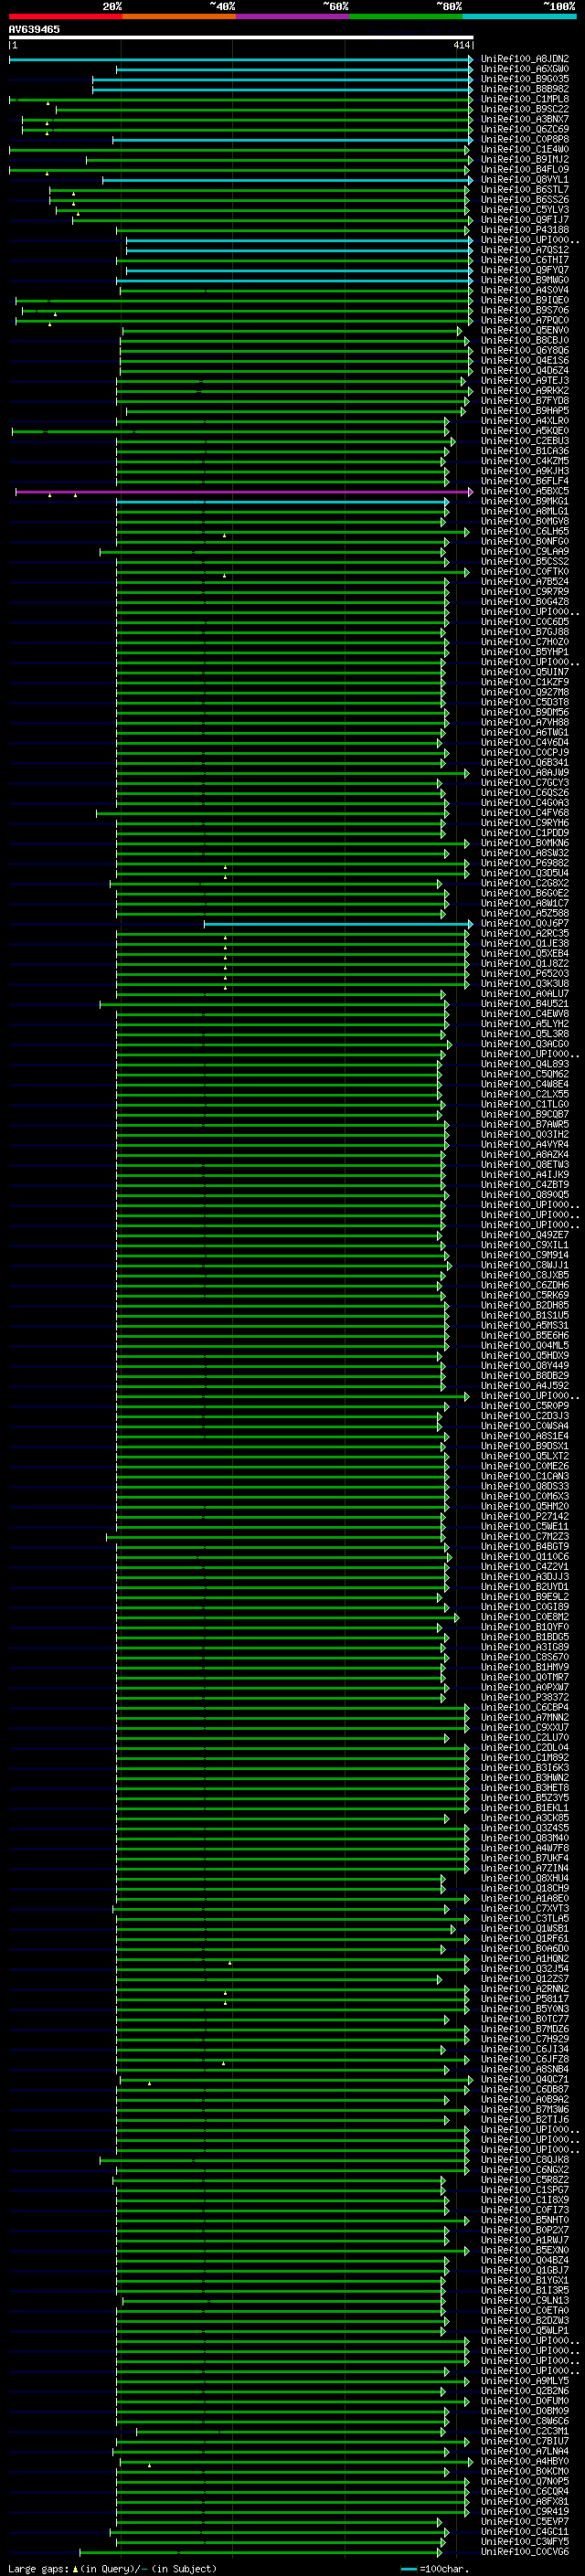The width and height of the screenshot is (585, 2576).
Task: Click the UniRef100_A4HBY0 label
Action: click(525, 2462)
